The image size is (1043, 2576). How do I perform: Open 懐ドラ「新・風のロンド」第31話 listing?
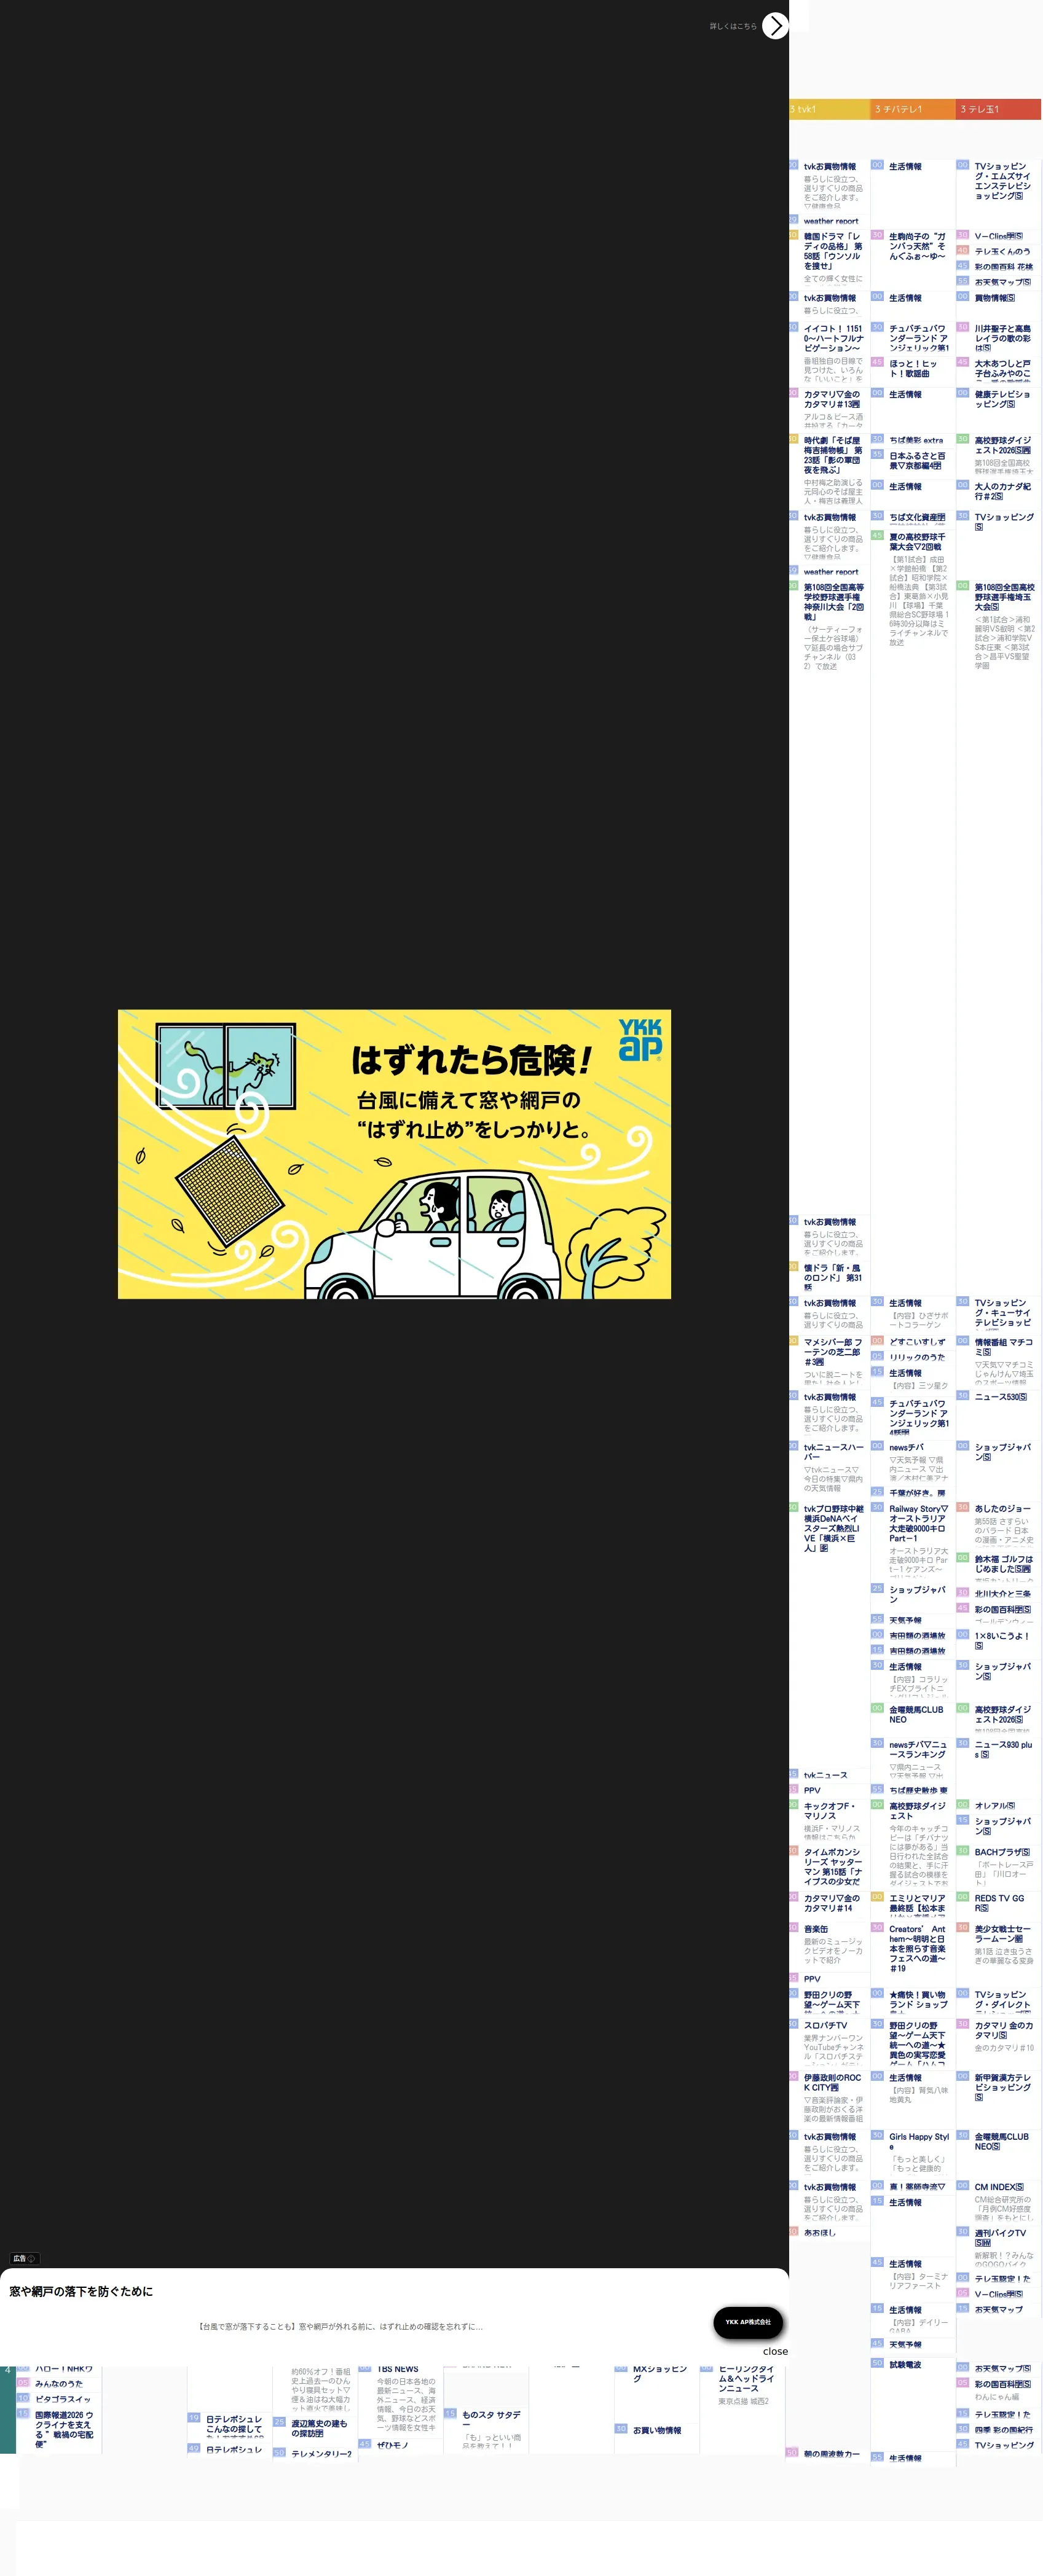tap(833, 1278)
